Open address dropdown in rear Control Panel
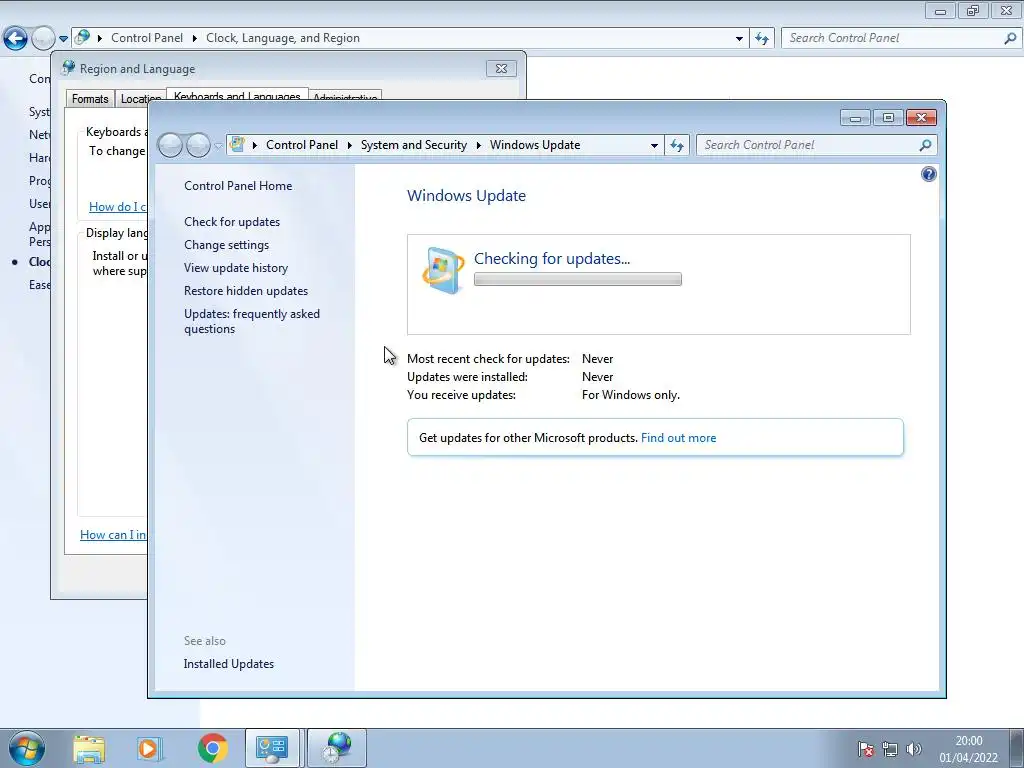 pos(739,39)
